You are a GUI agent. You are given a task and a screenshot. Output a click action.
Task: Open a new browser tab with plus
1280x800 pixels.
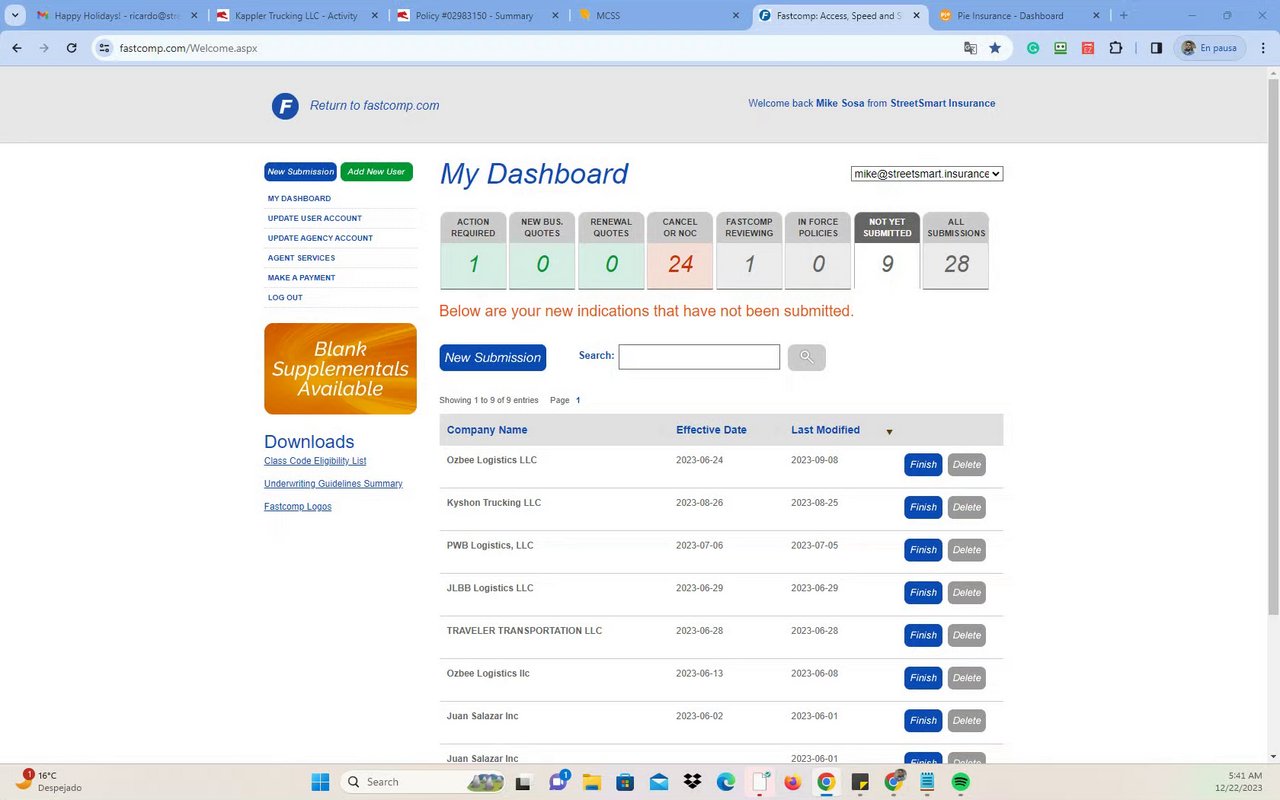(1124, 16)
